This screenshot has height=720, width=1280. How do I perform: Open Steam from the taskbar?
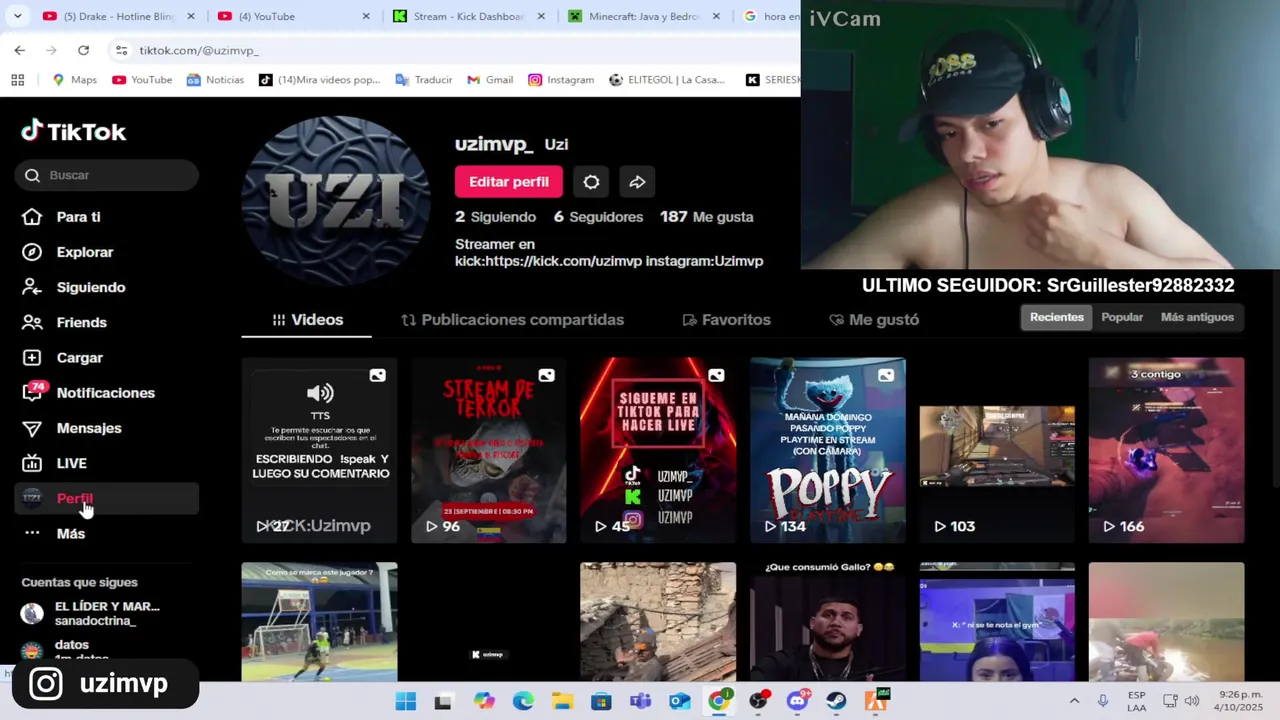point(836,701)
